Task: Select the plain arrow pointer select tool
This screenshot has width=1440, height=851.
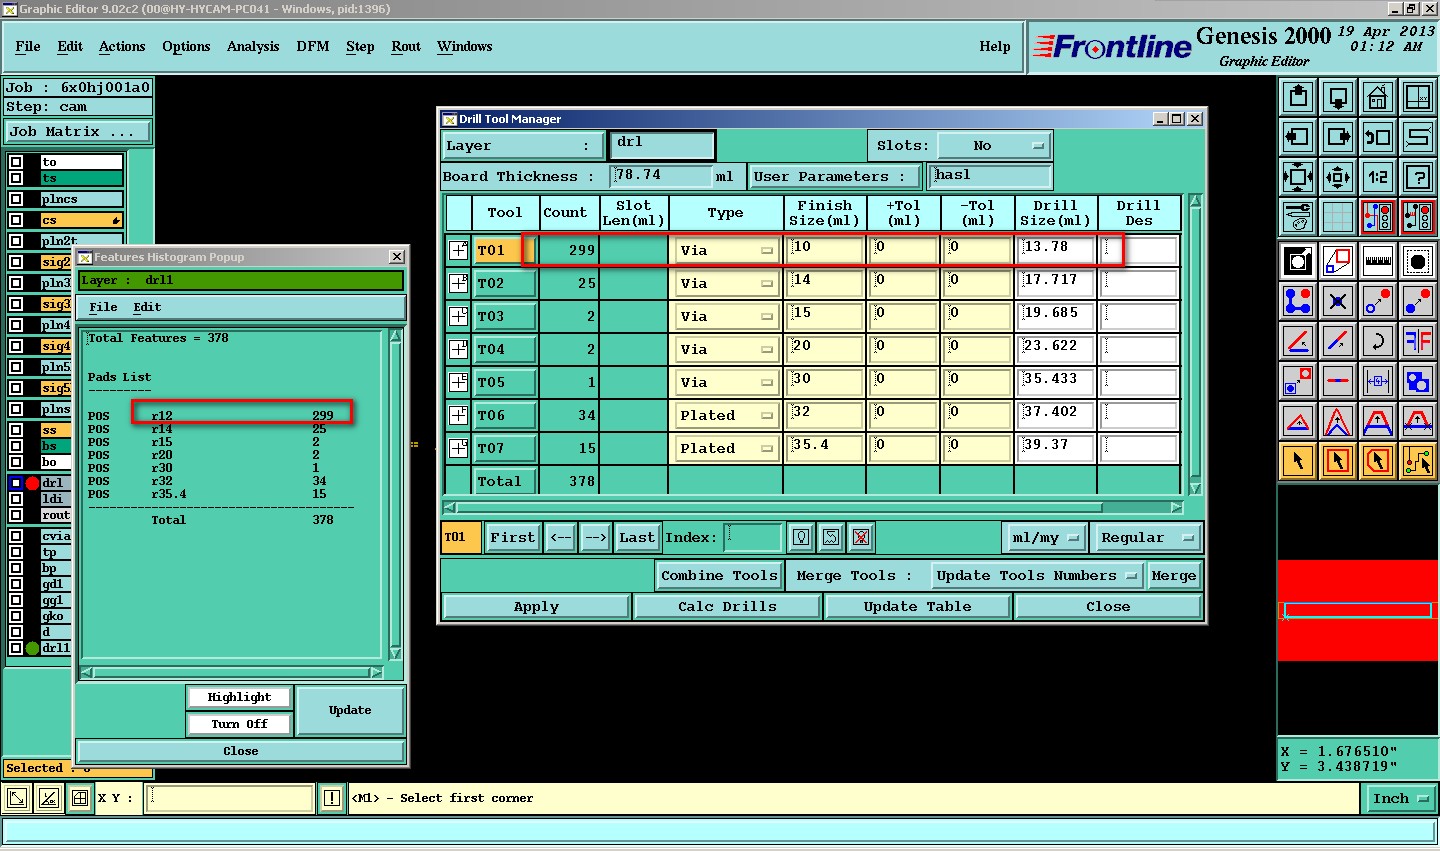Action: tap(1298, 461)
